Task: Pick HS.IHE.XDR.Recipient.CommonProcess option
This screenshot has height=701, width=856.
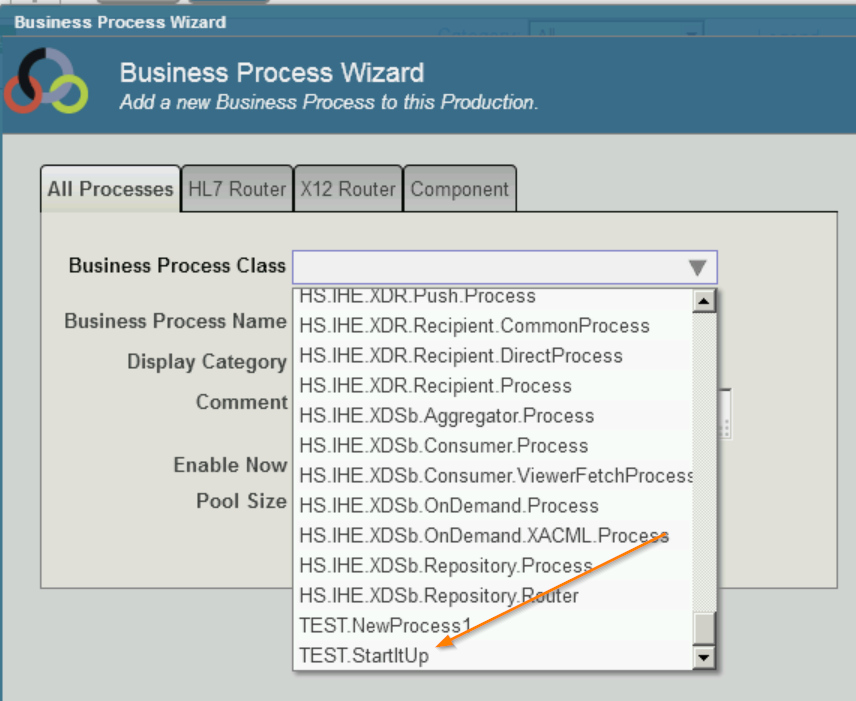Action: (x=474, y=326)
